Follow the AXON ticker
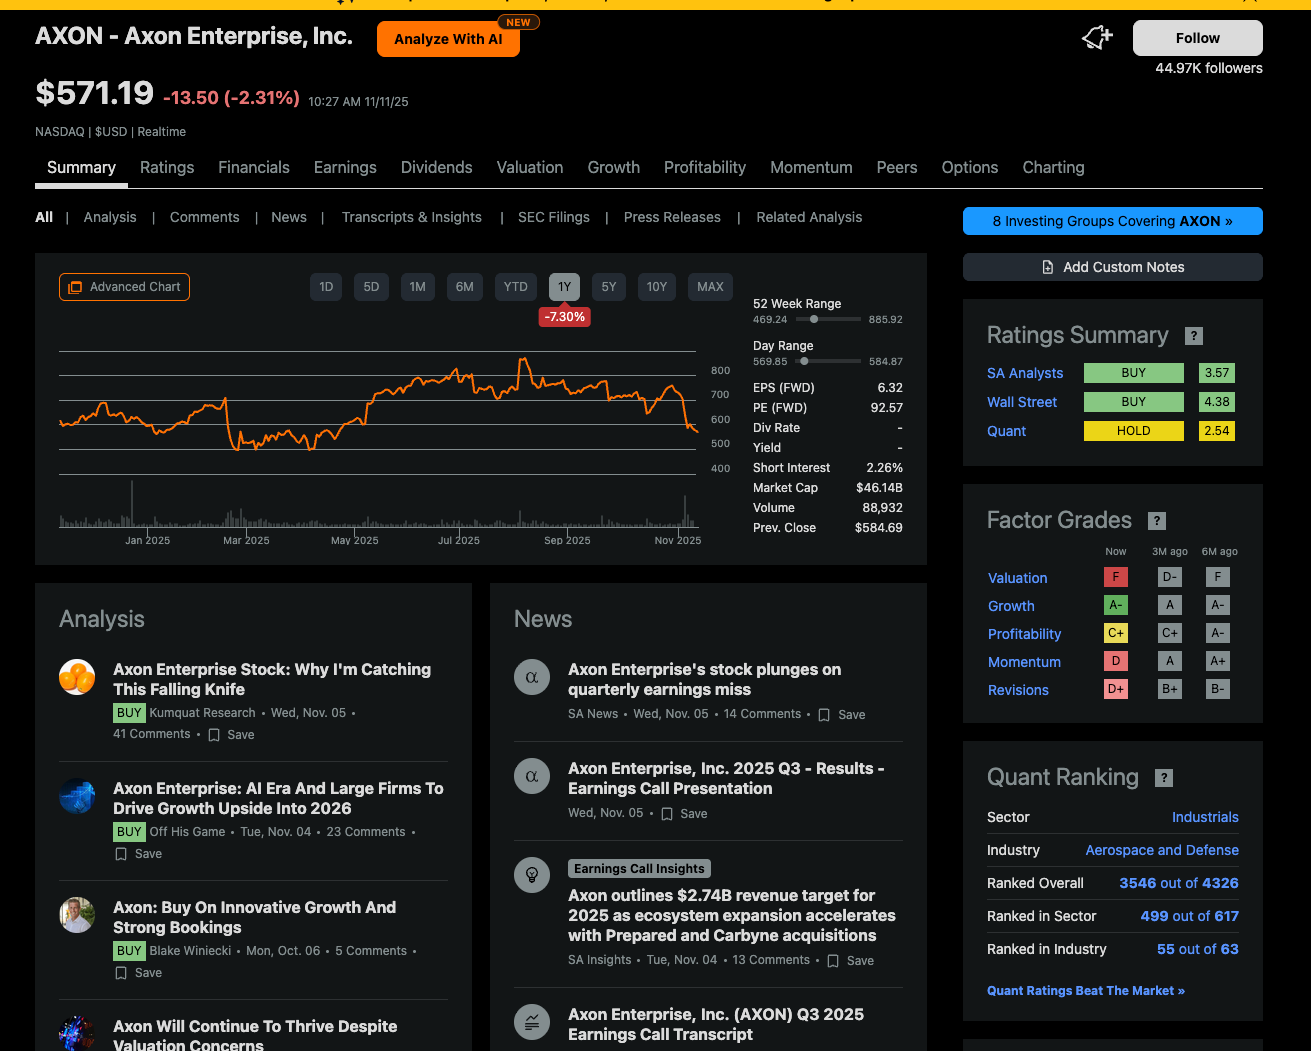Viewport: 1311px width, 1051px height. pyautogui.click(x=1198, y=38)
